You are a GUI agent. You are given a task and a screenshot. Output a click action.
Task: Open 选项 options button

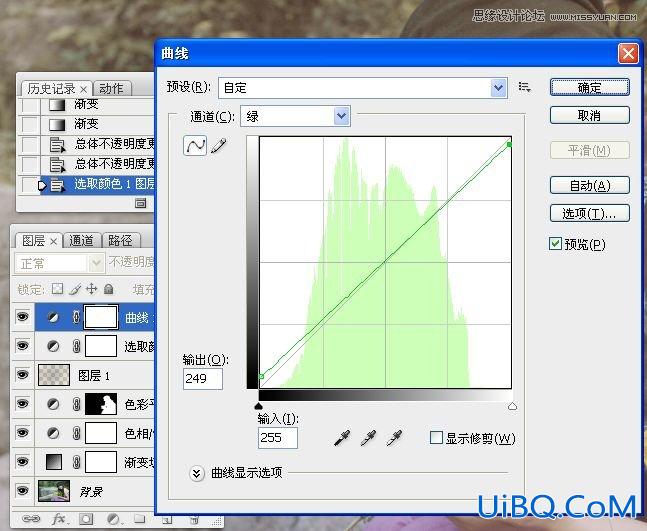point(590,213)
